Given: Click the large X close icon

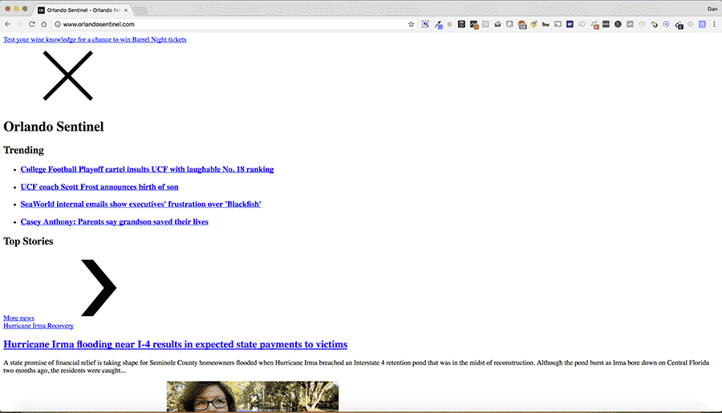Looking at the screenshot, I should [x=68, y=76].
